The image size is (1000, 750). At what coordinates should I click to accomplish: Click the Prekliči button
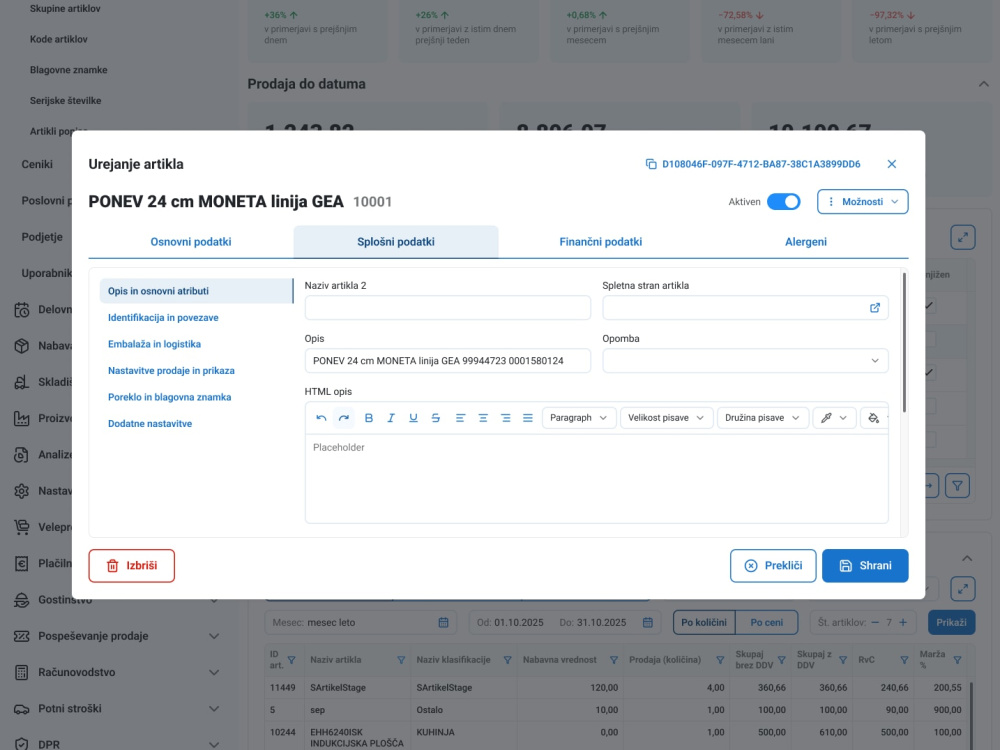click(x=772, y=566)
